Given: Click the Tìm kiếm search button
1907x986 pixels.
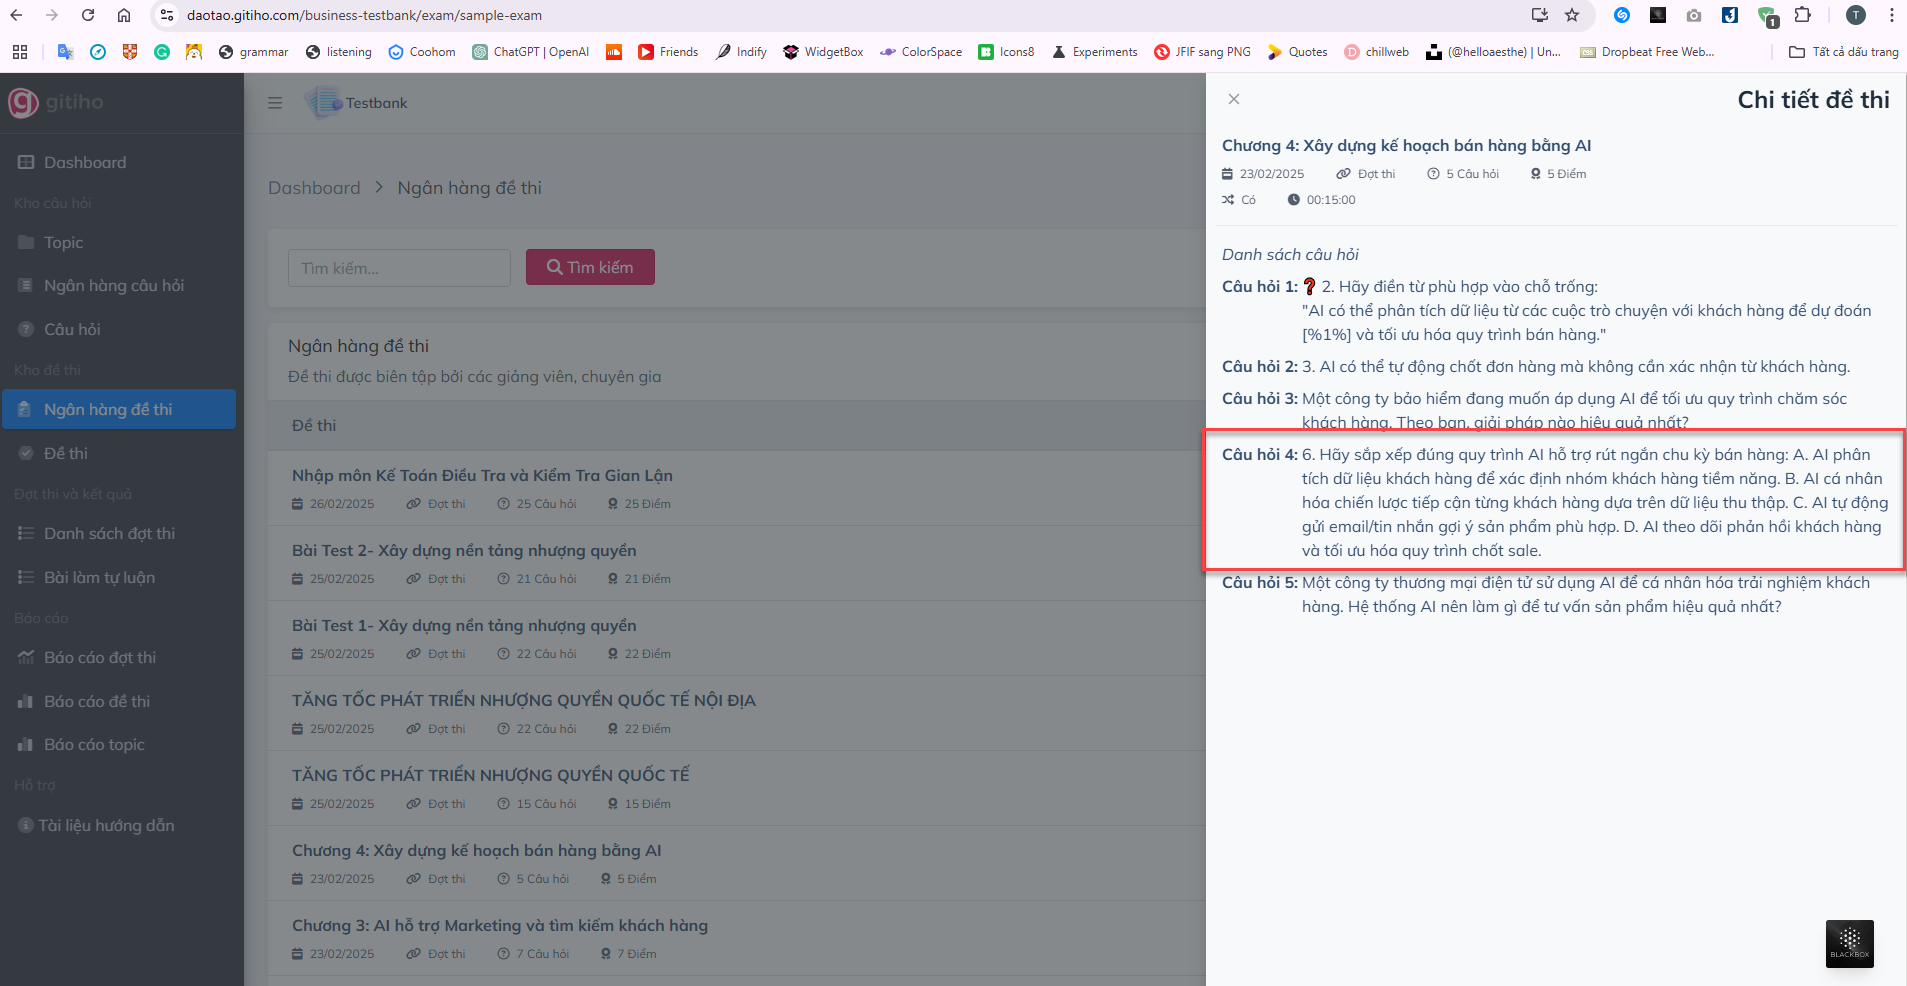Looking at the screenshot, I should coord(590,267).
